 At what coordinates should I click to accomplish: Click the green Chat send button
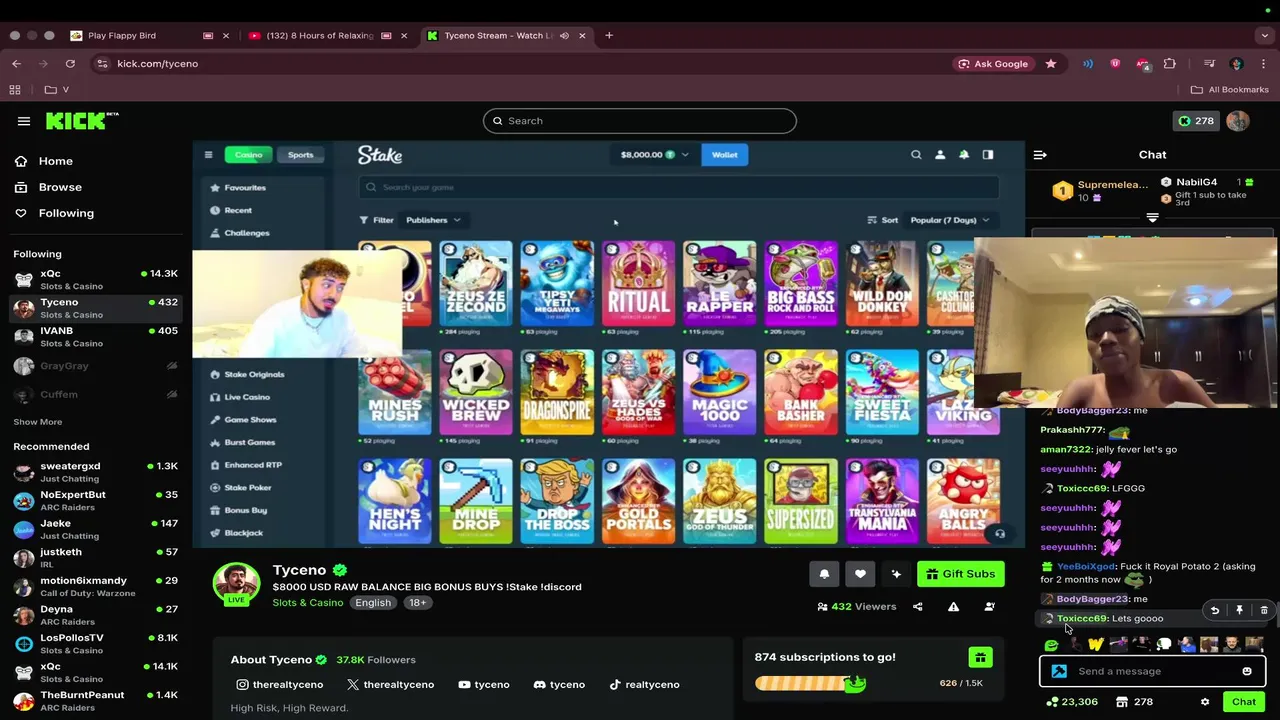pyautogui.click(x=1244, y=702)
